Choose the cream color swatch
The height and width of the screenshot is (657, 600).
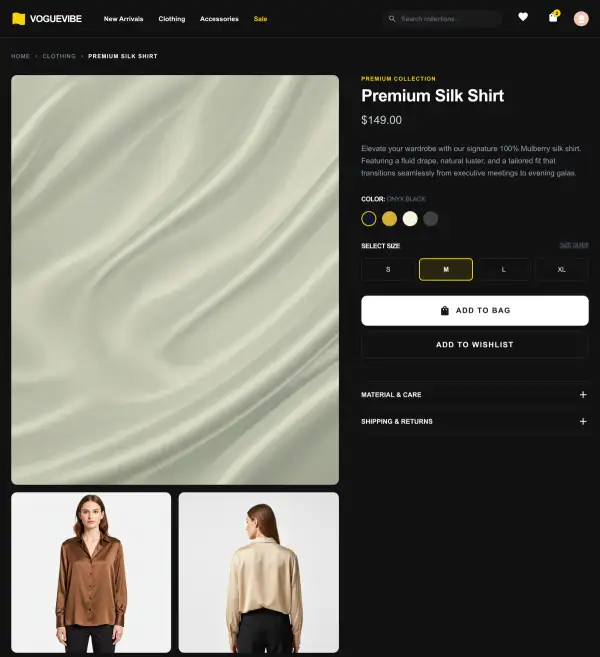point(410,219)
